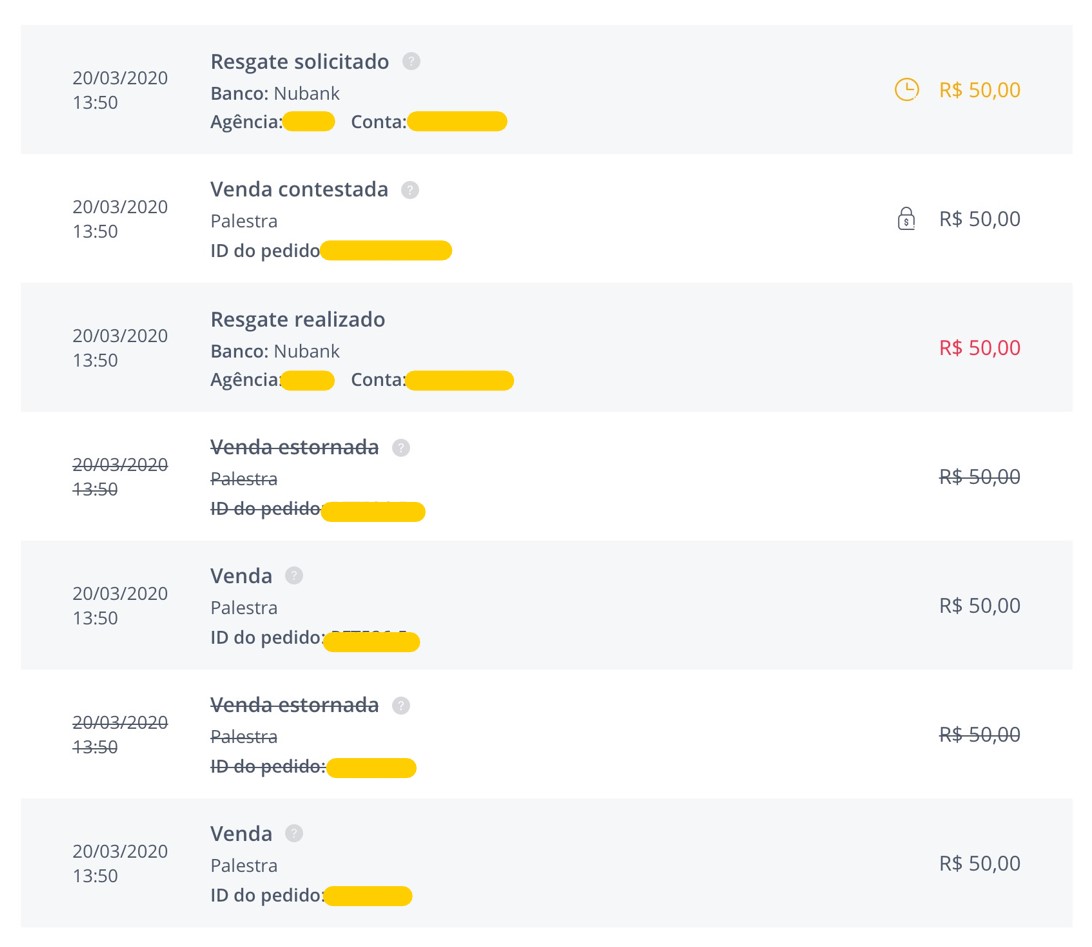
Task: Click help icon next to Resgate solicitado
Action: (412, 61)
